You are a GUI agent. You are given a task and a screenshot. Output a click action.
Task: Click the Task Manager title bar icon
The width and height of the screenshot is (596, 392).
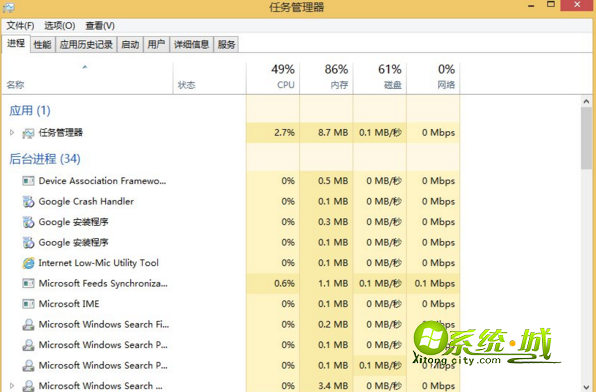[x=8, y=7]
